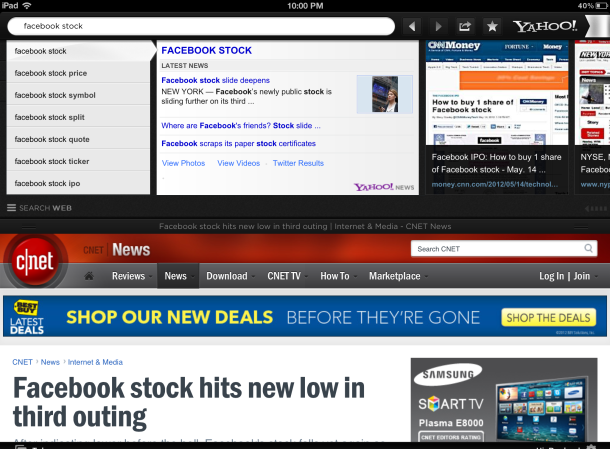Open the CNNMoney page preview thumbnail
The height and width of the screenshot is (449, 610).
497,93
